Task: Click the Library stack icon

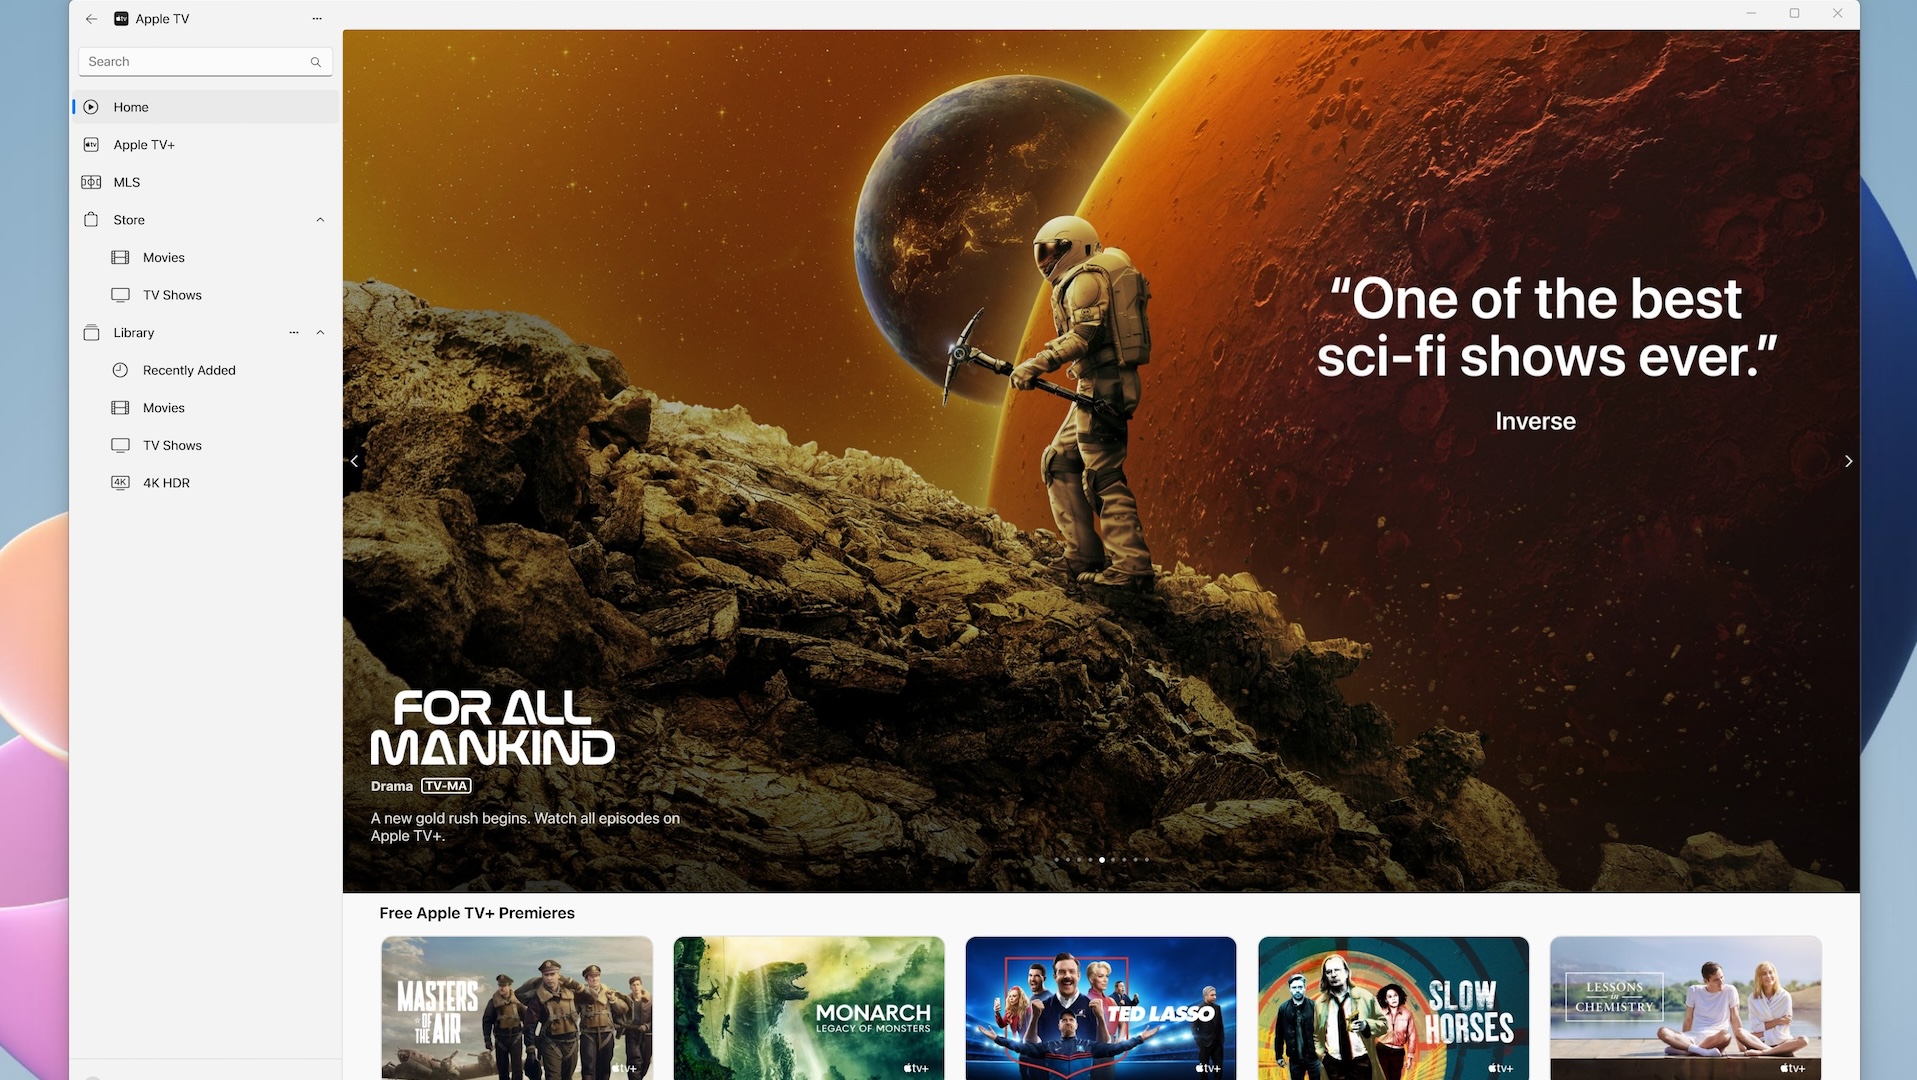Action: [x=91, y=333]
